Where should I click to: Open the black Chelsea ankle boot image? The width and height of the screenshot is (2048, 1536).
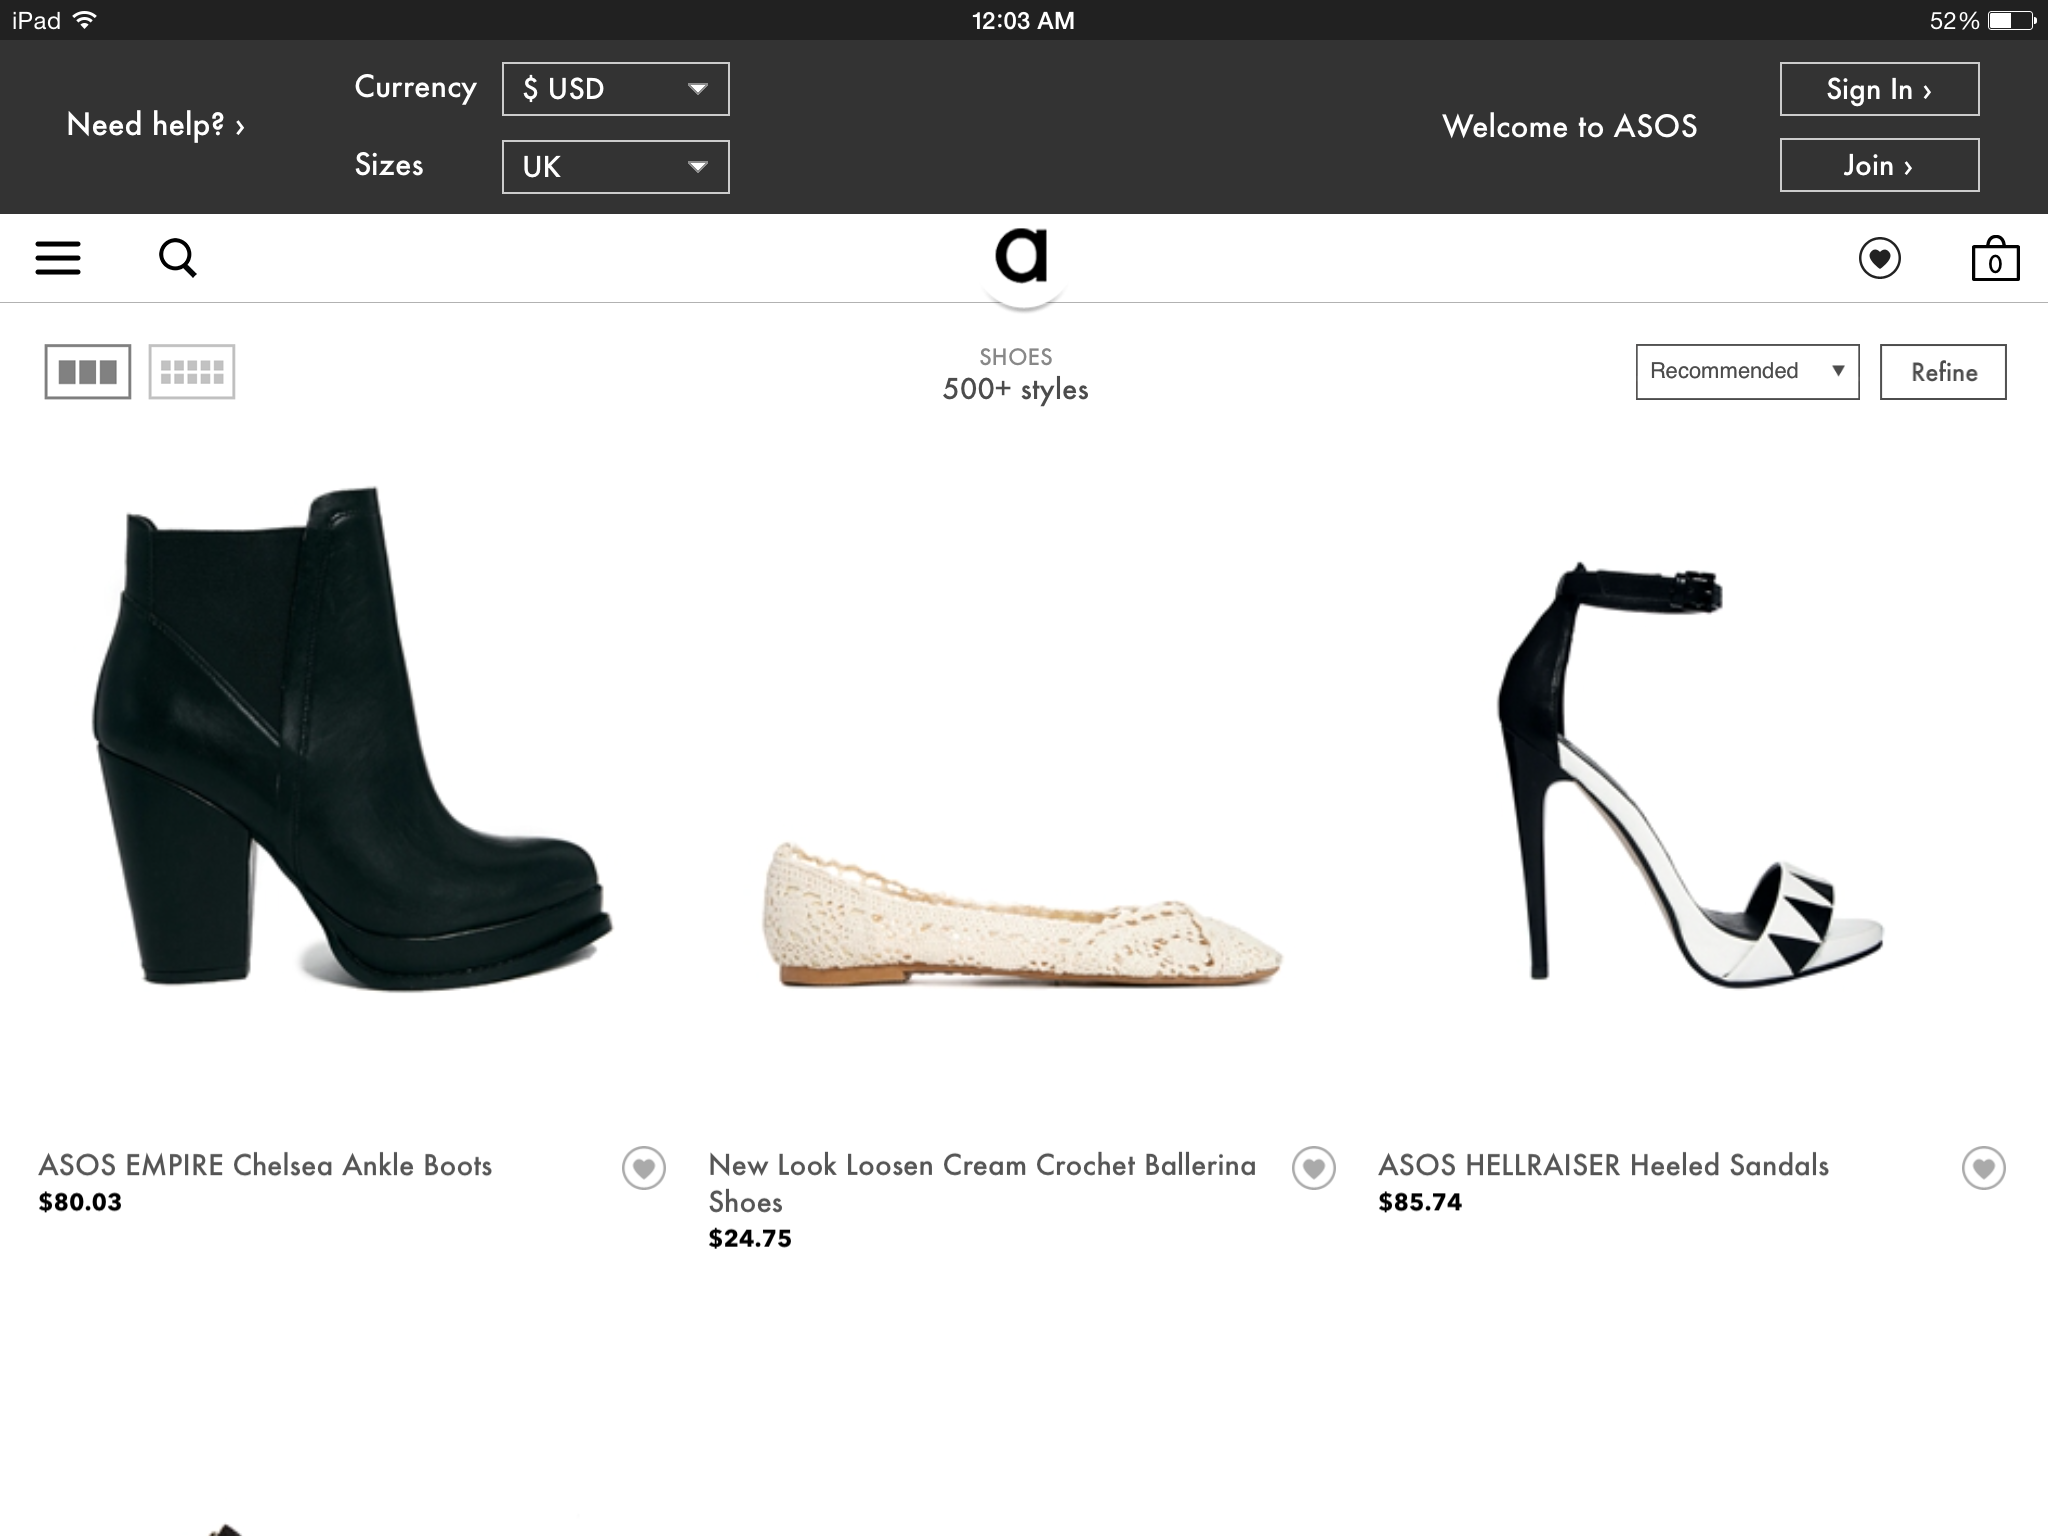click(x=352, y=738)
